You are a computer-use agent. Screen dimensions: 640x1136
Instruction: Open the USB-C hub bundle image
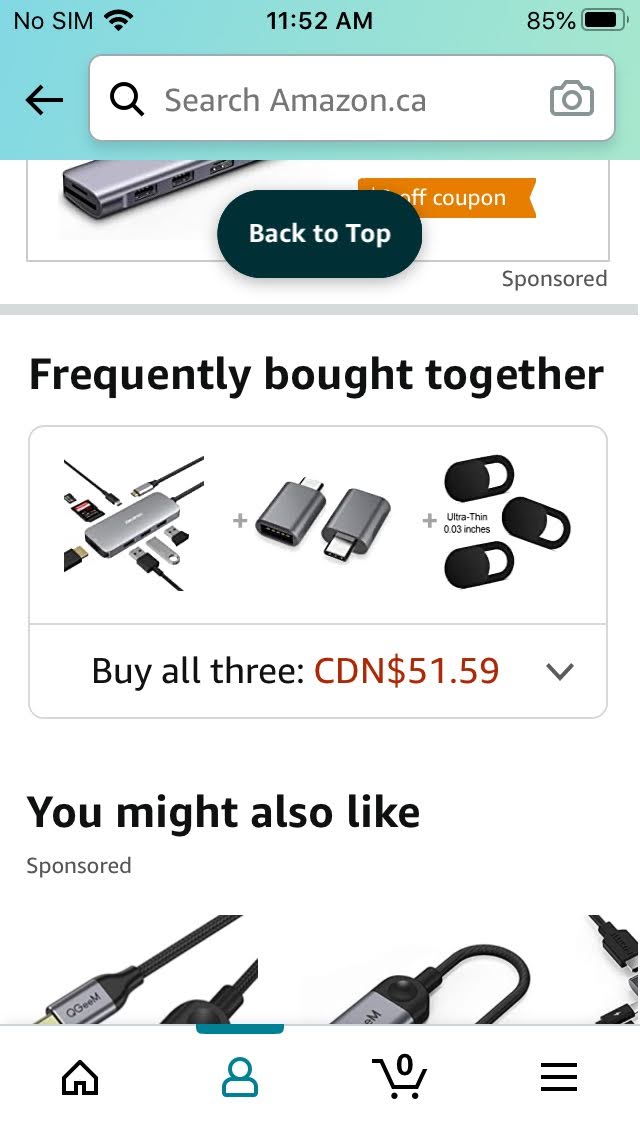(133, 523)
